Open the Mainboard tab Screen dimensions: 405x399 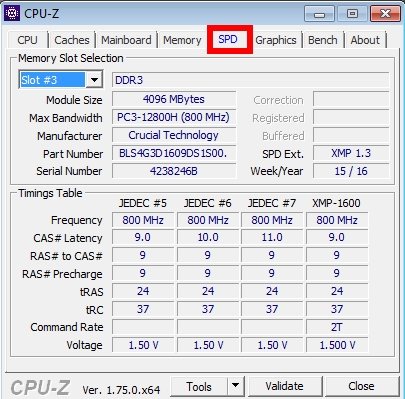point(126,40)
